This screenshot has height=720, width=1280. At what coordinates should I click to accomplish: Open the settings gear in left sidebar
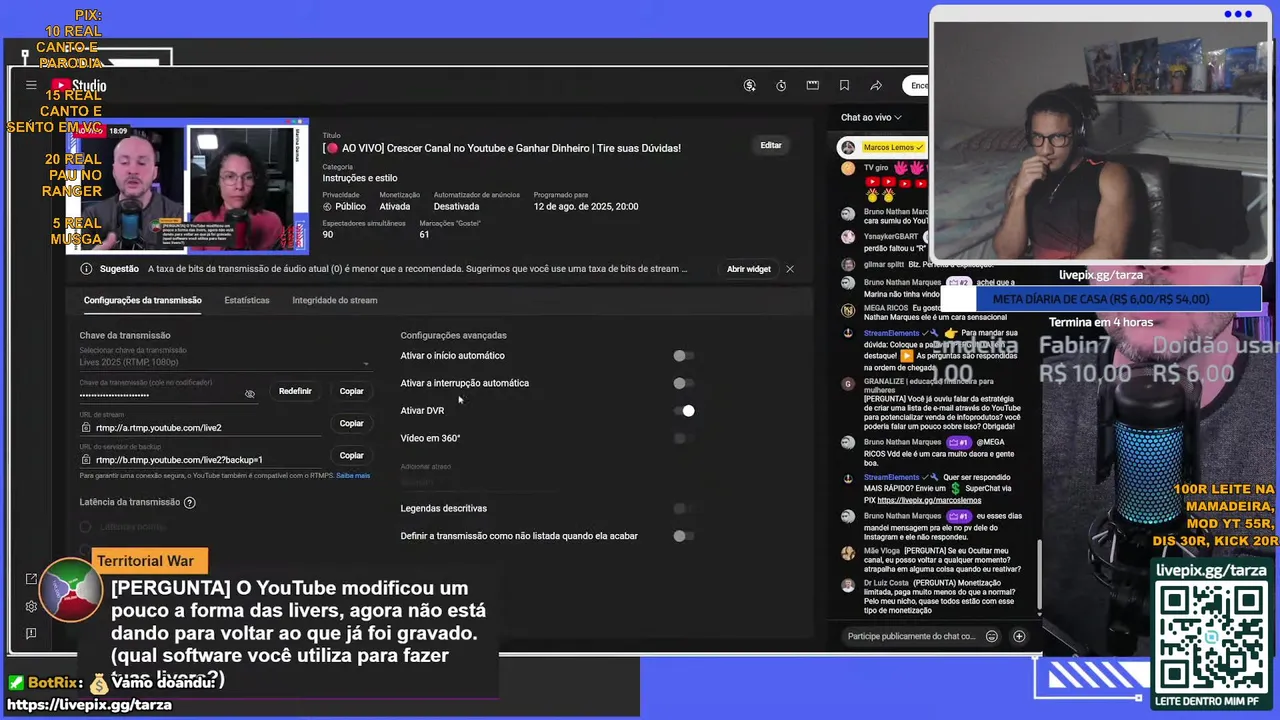pos(31,606)
